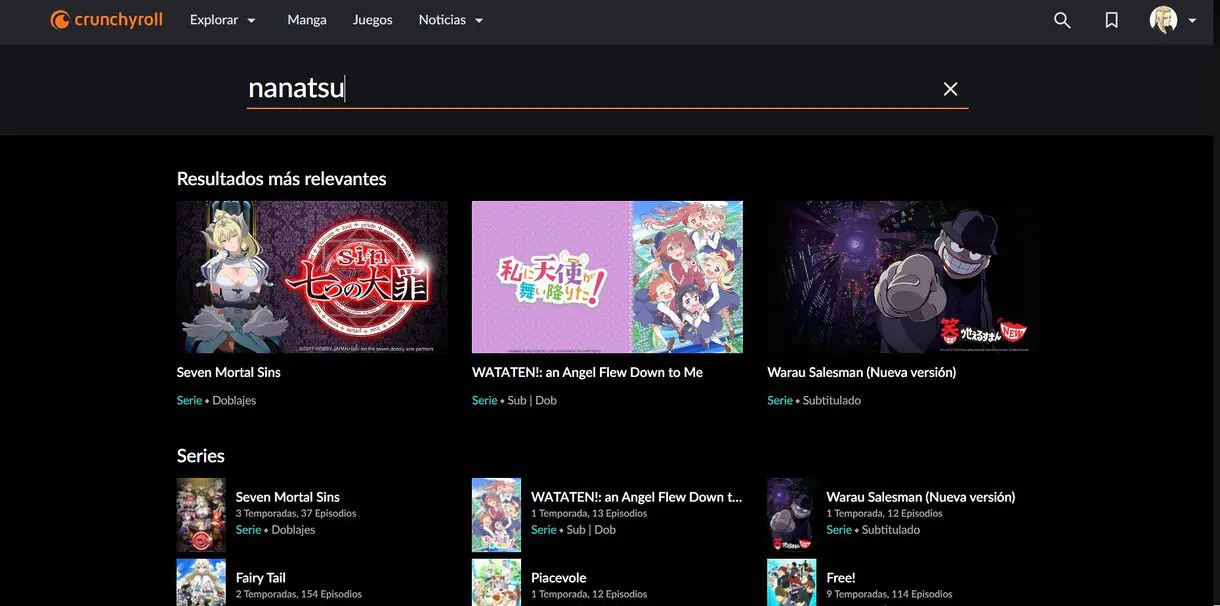Open Warau Salesman (Nueva versión) top result title
This screenshot has width=1220, height=606.
click(862, 372)
